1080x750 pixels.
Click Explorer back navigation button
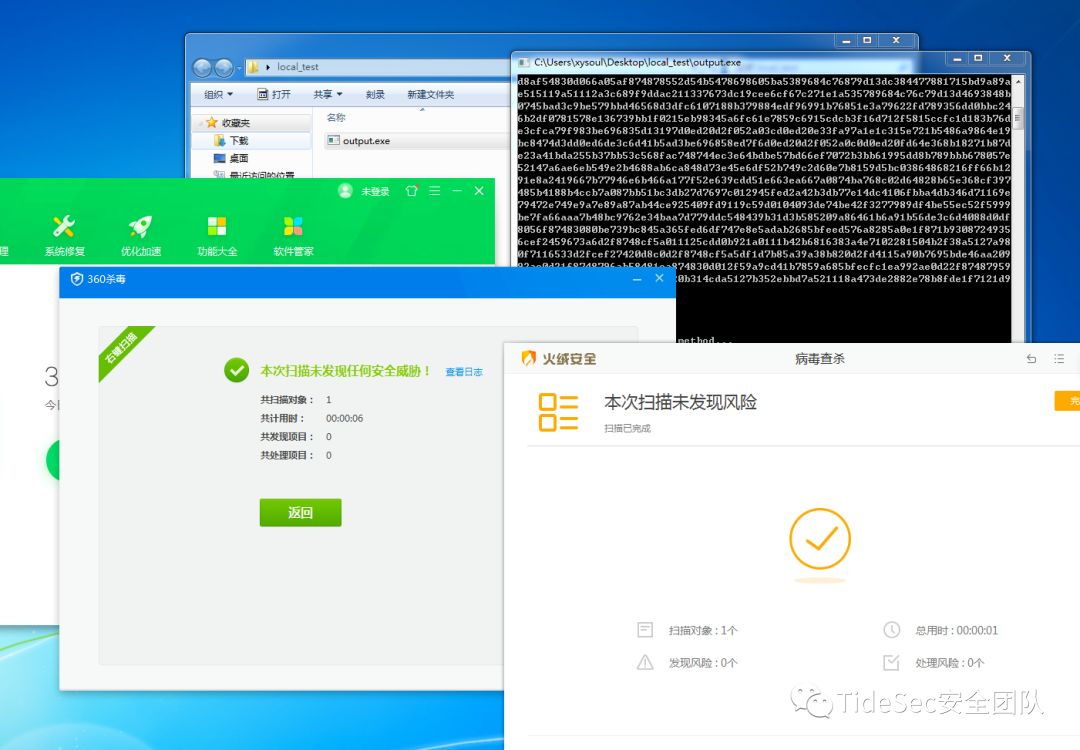pos(202,67)
